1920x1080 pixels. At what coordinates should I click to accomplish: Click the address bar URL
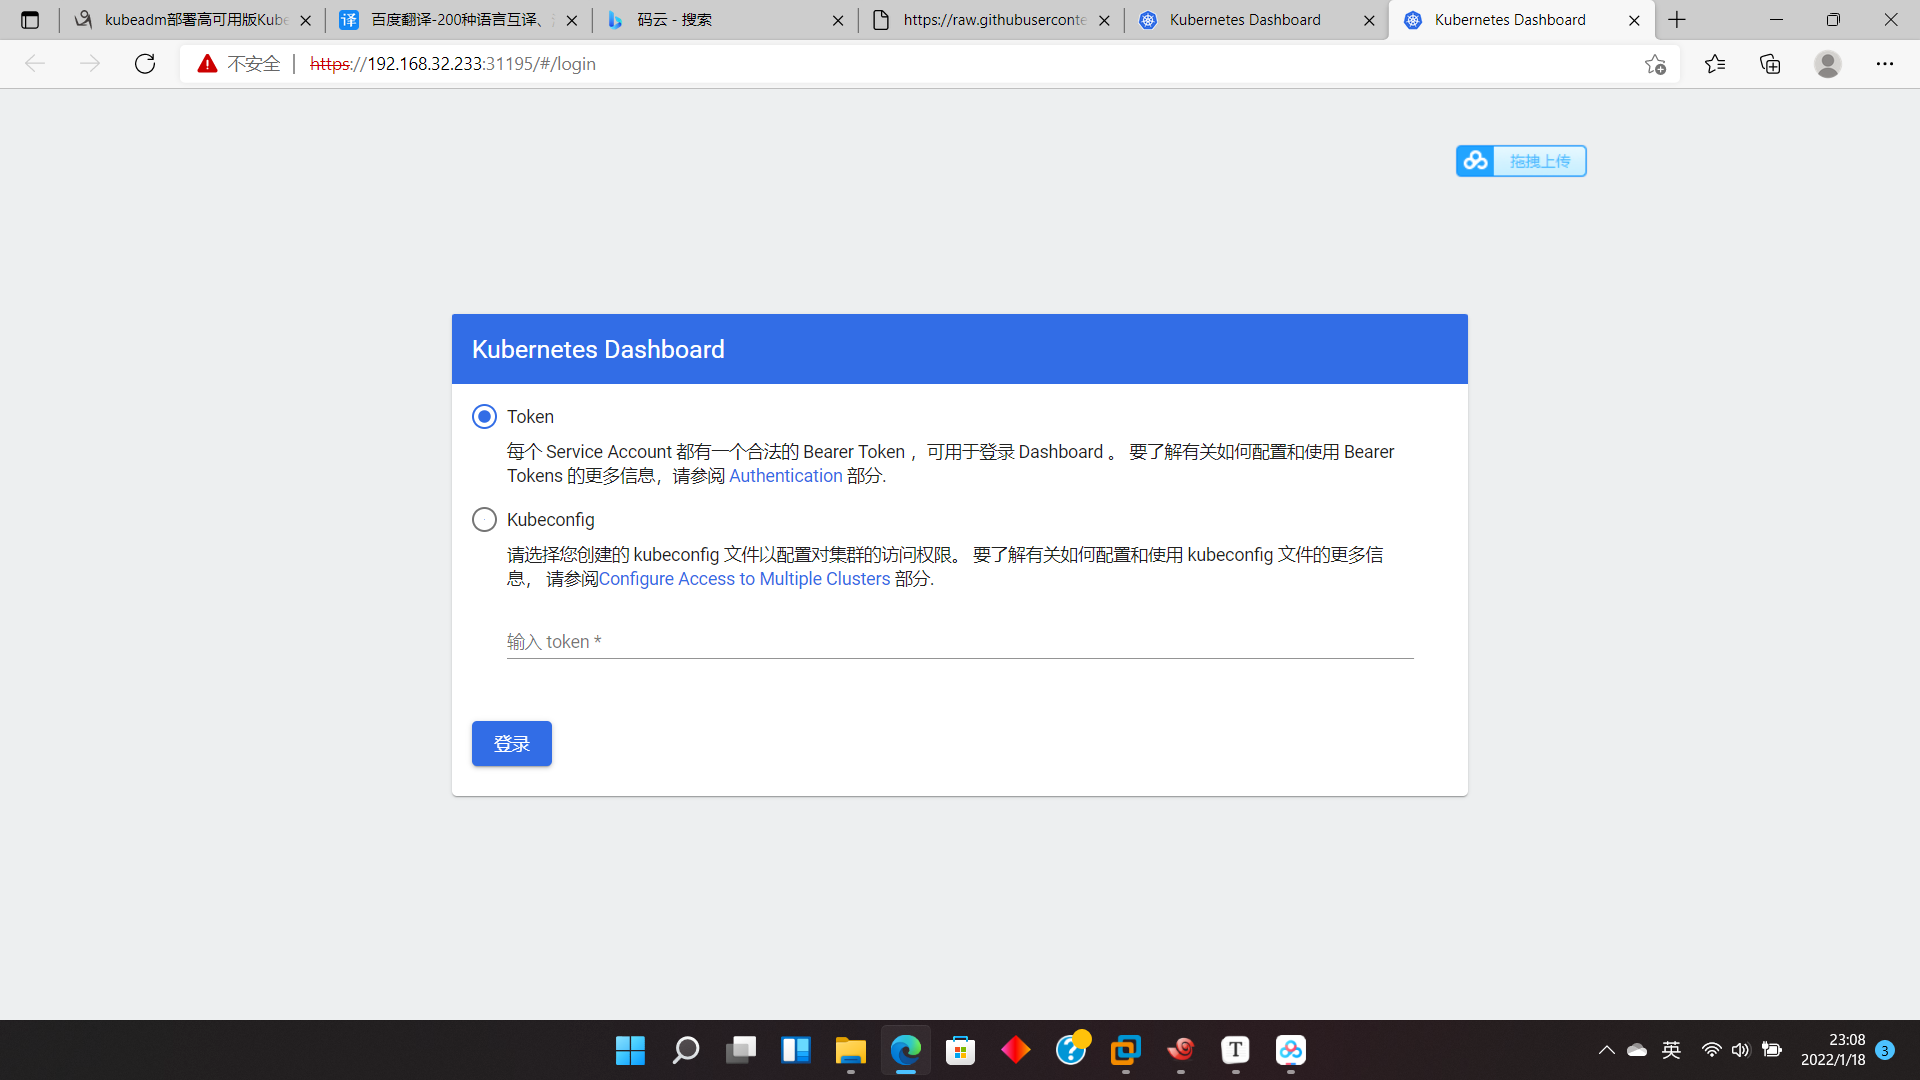[453, 64]
